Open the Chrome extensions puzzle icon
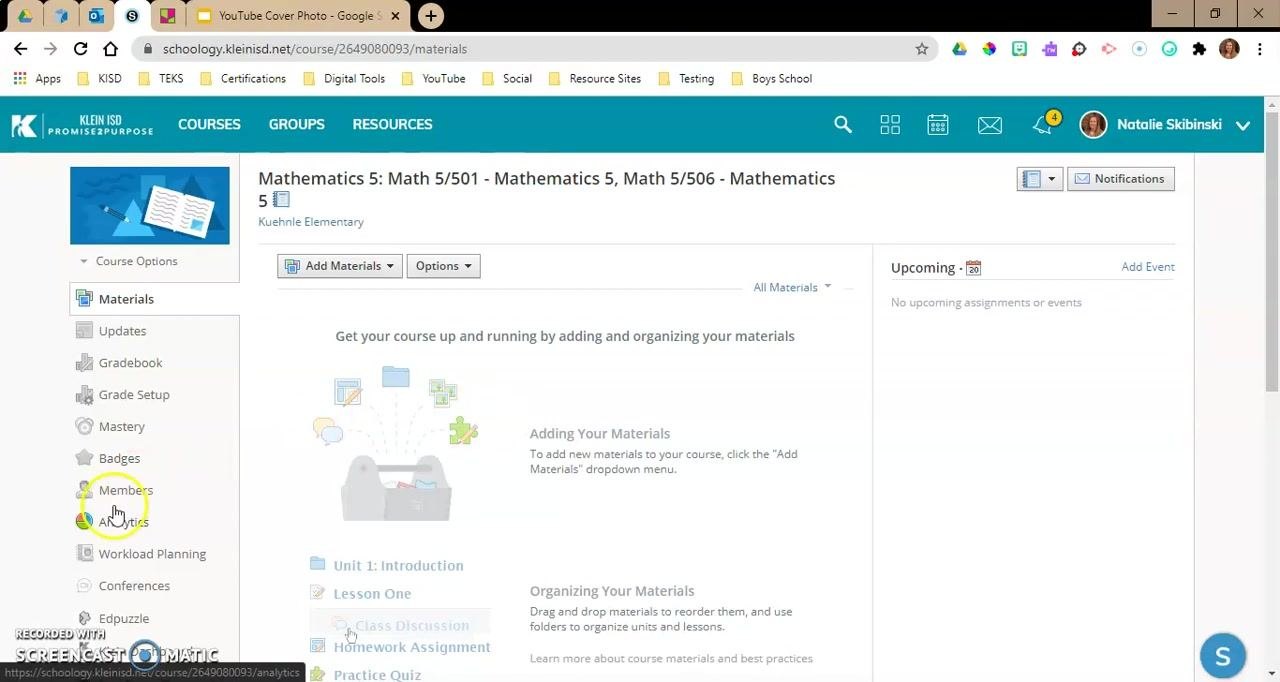Image resolution: width=1280 pixels, height=682 pixels. [1199, 48]
